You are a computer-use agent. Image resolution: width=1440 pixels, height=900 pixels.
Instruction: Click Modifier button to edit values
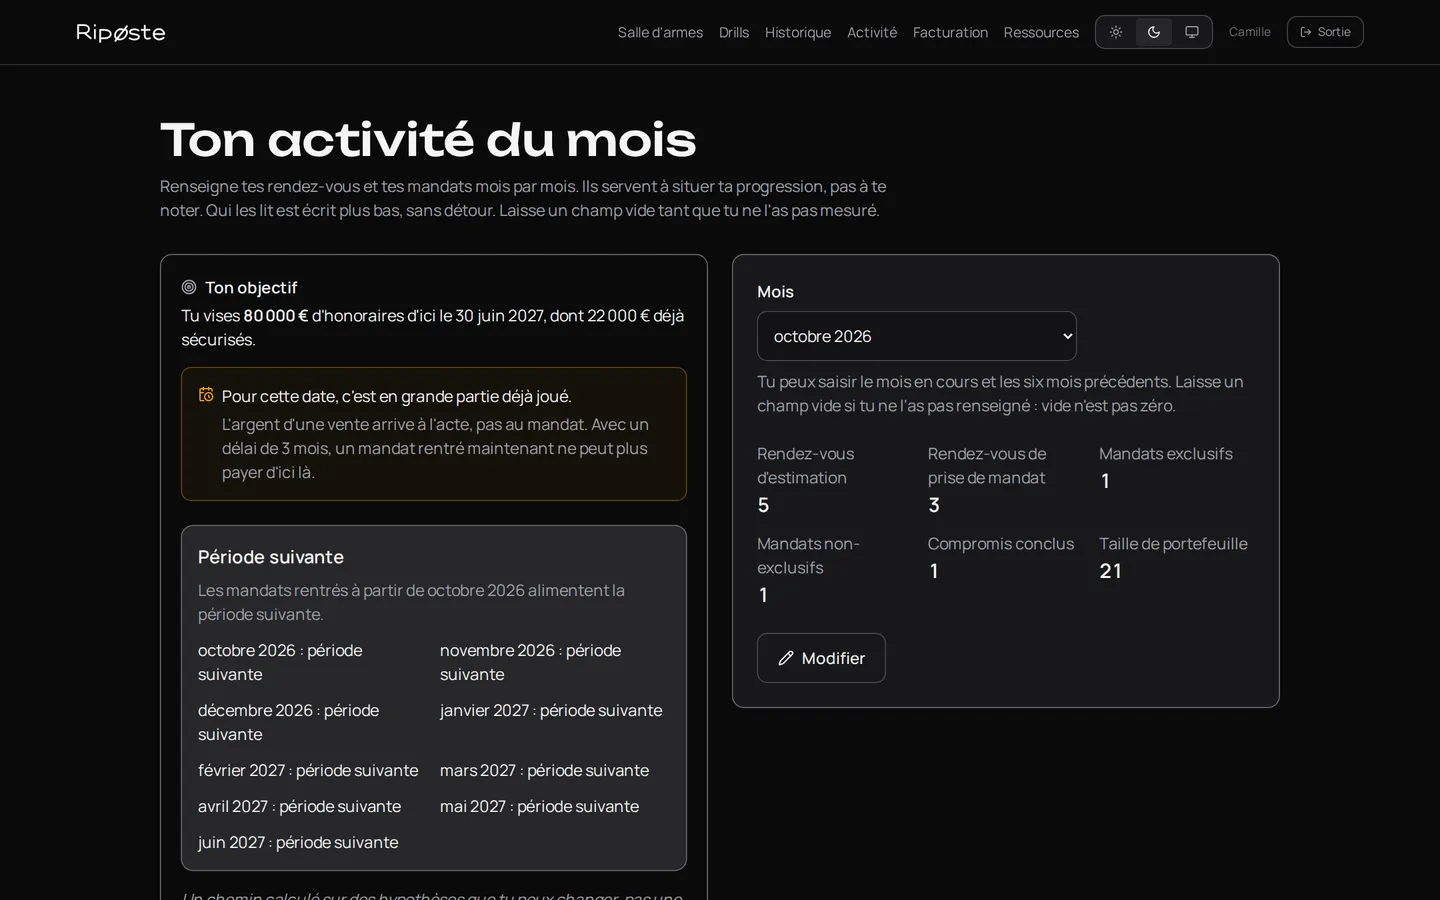click(821, 658)
